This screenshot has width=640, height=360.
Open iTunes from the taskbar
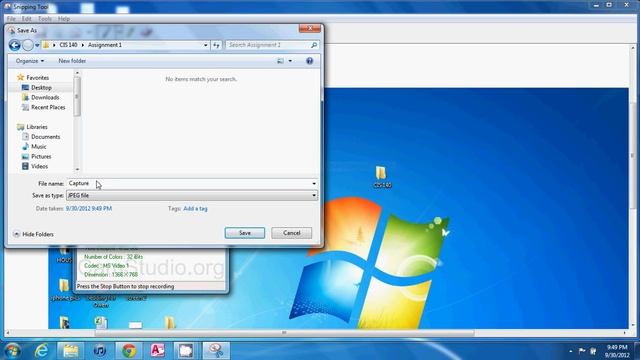click(x=100, y=351)
